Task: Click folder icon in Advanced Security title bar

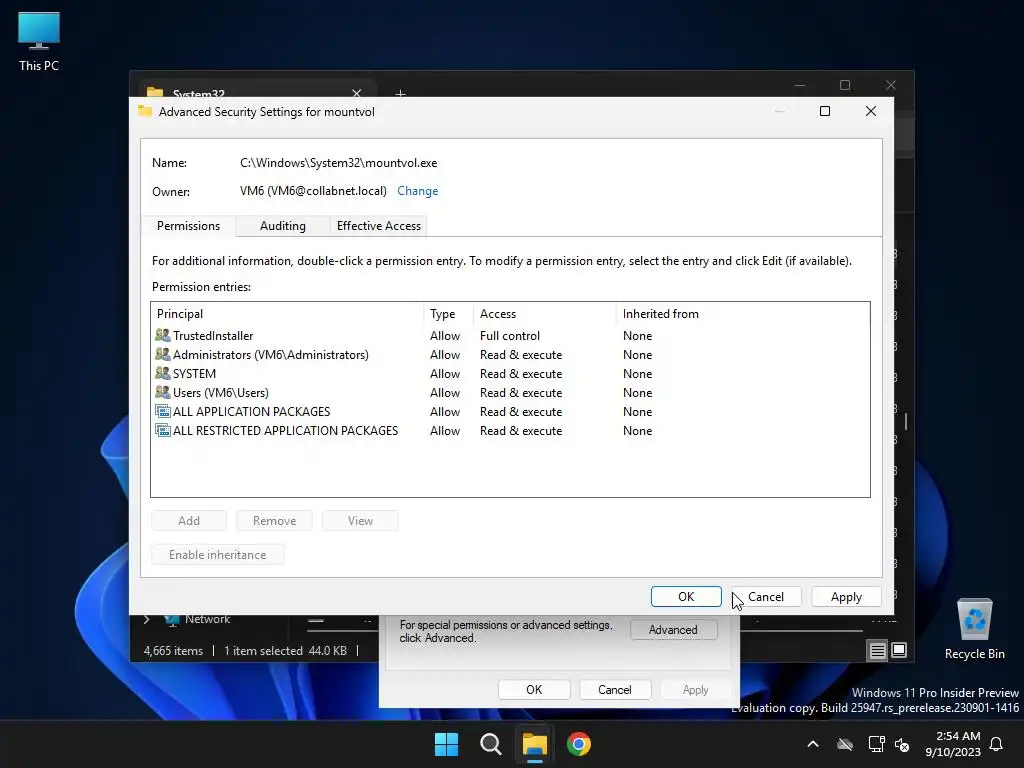Action: click(145, 110)
